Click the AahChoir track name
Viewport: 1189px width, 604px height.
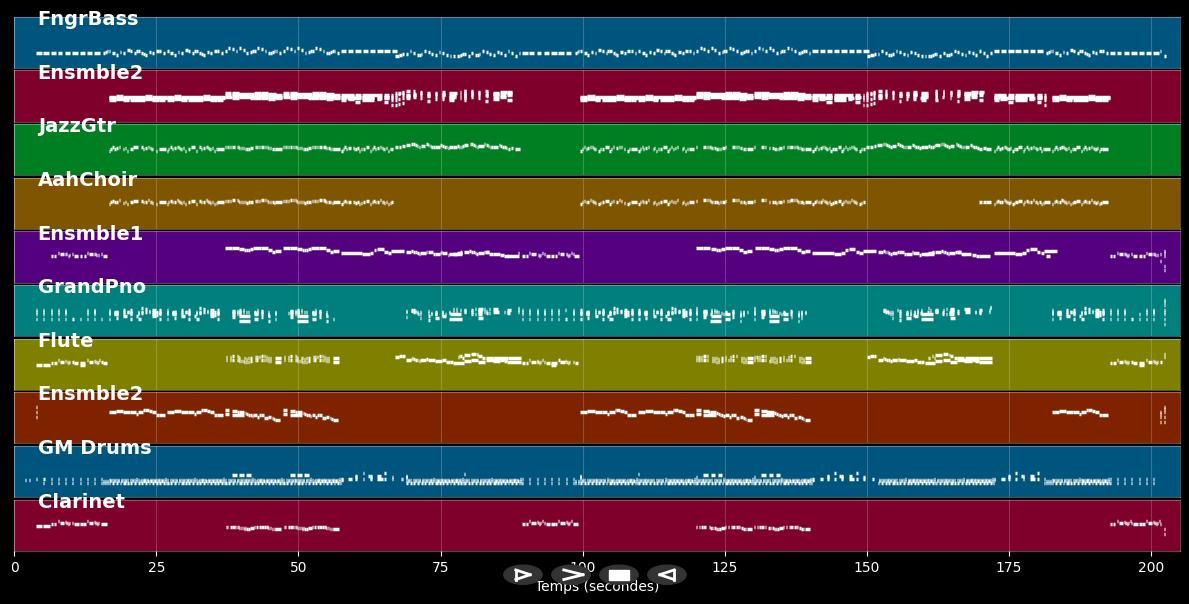pyautogui.click(x=87, y=180)
